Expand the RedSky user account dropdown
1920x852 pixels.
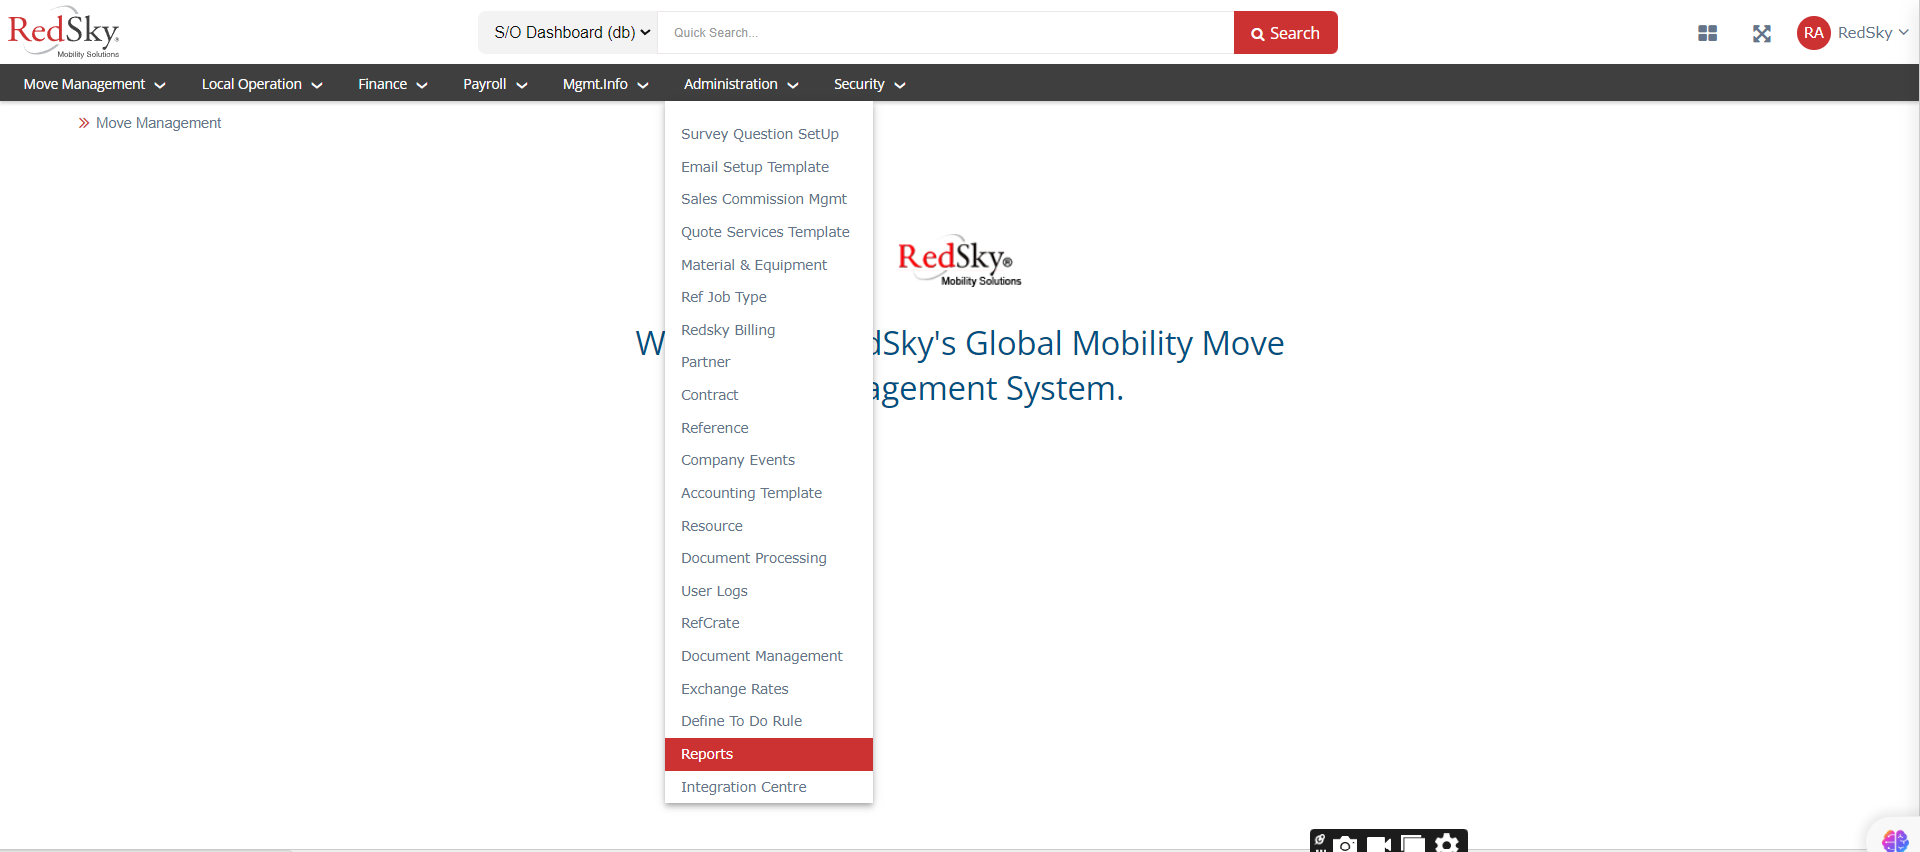tap(1872, 33)
